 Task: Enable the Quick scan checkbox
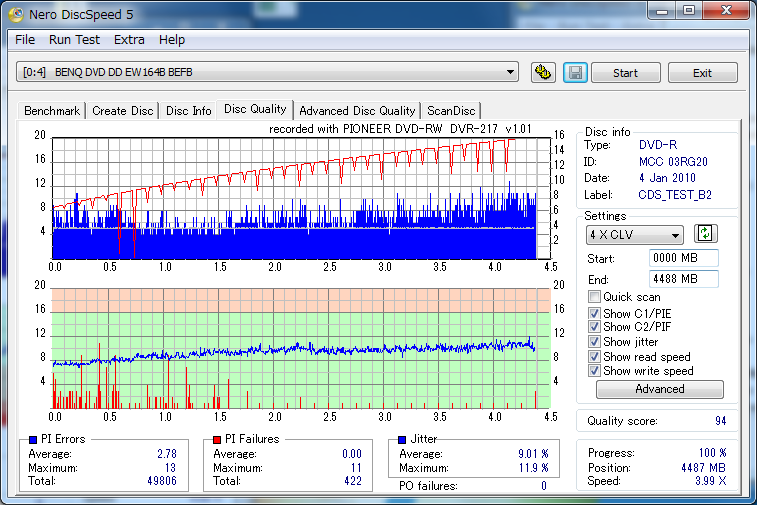tap(595, 297)
